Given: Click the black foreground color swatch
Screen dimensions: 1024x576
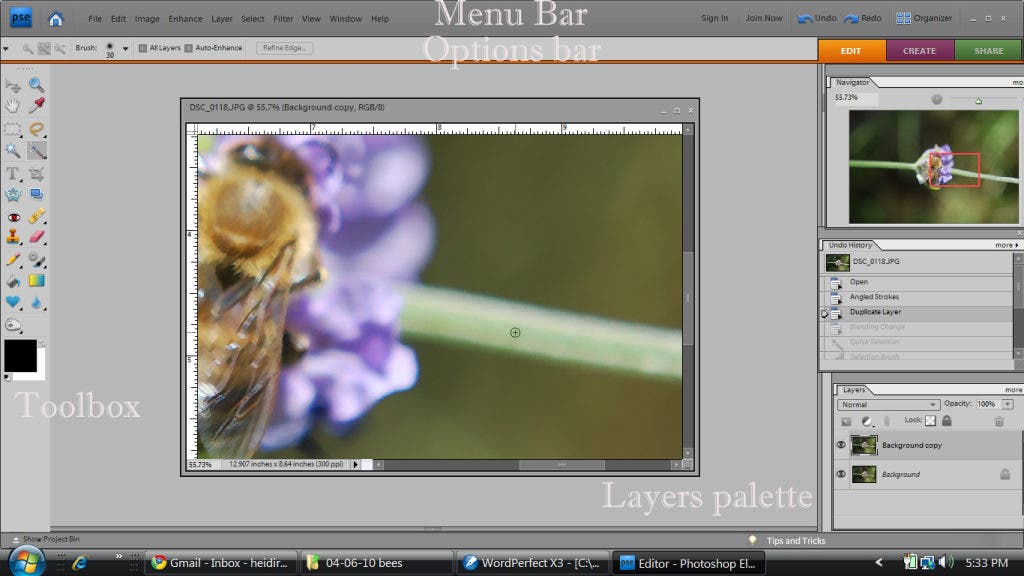Looking at the screenshot, I should (20, 355).
